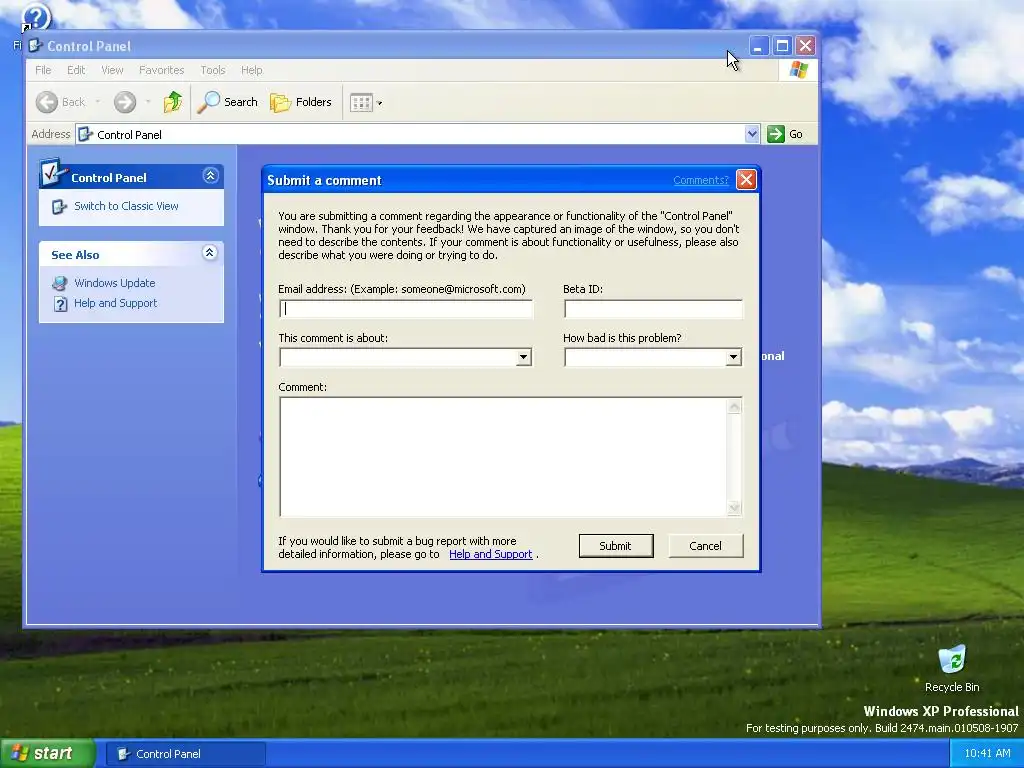Open Help and Support sidebar link

(116, 303)
